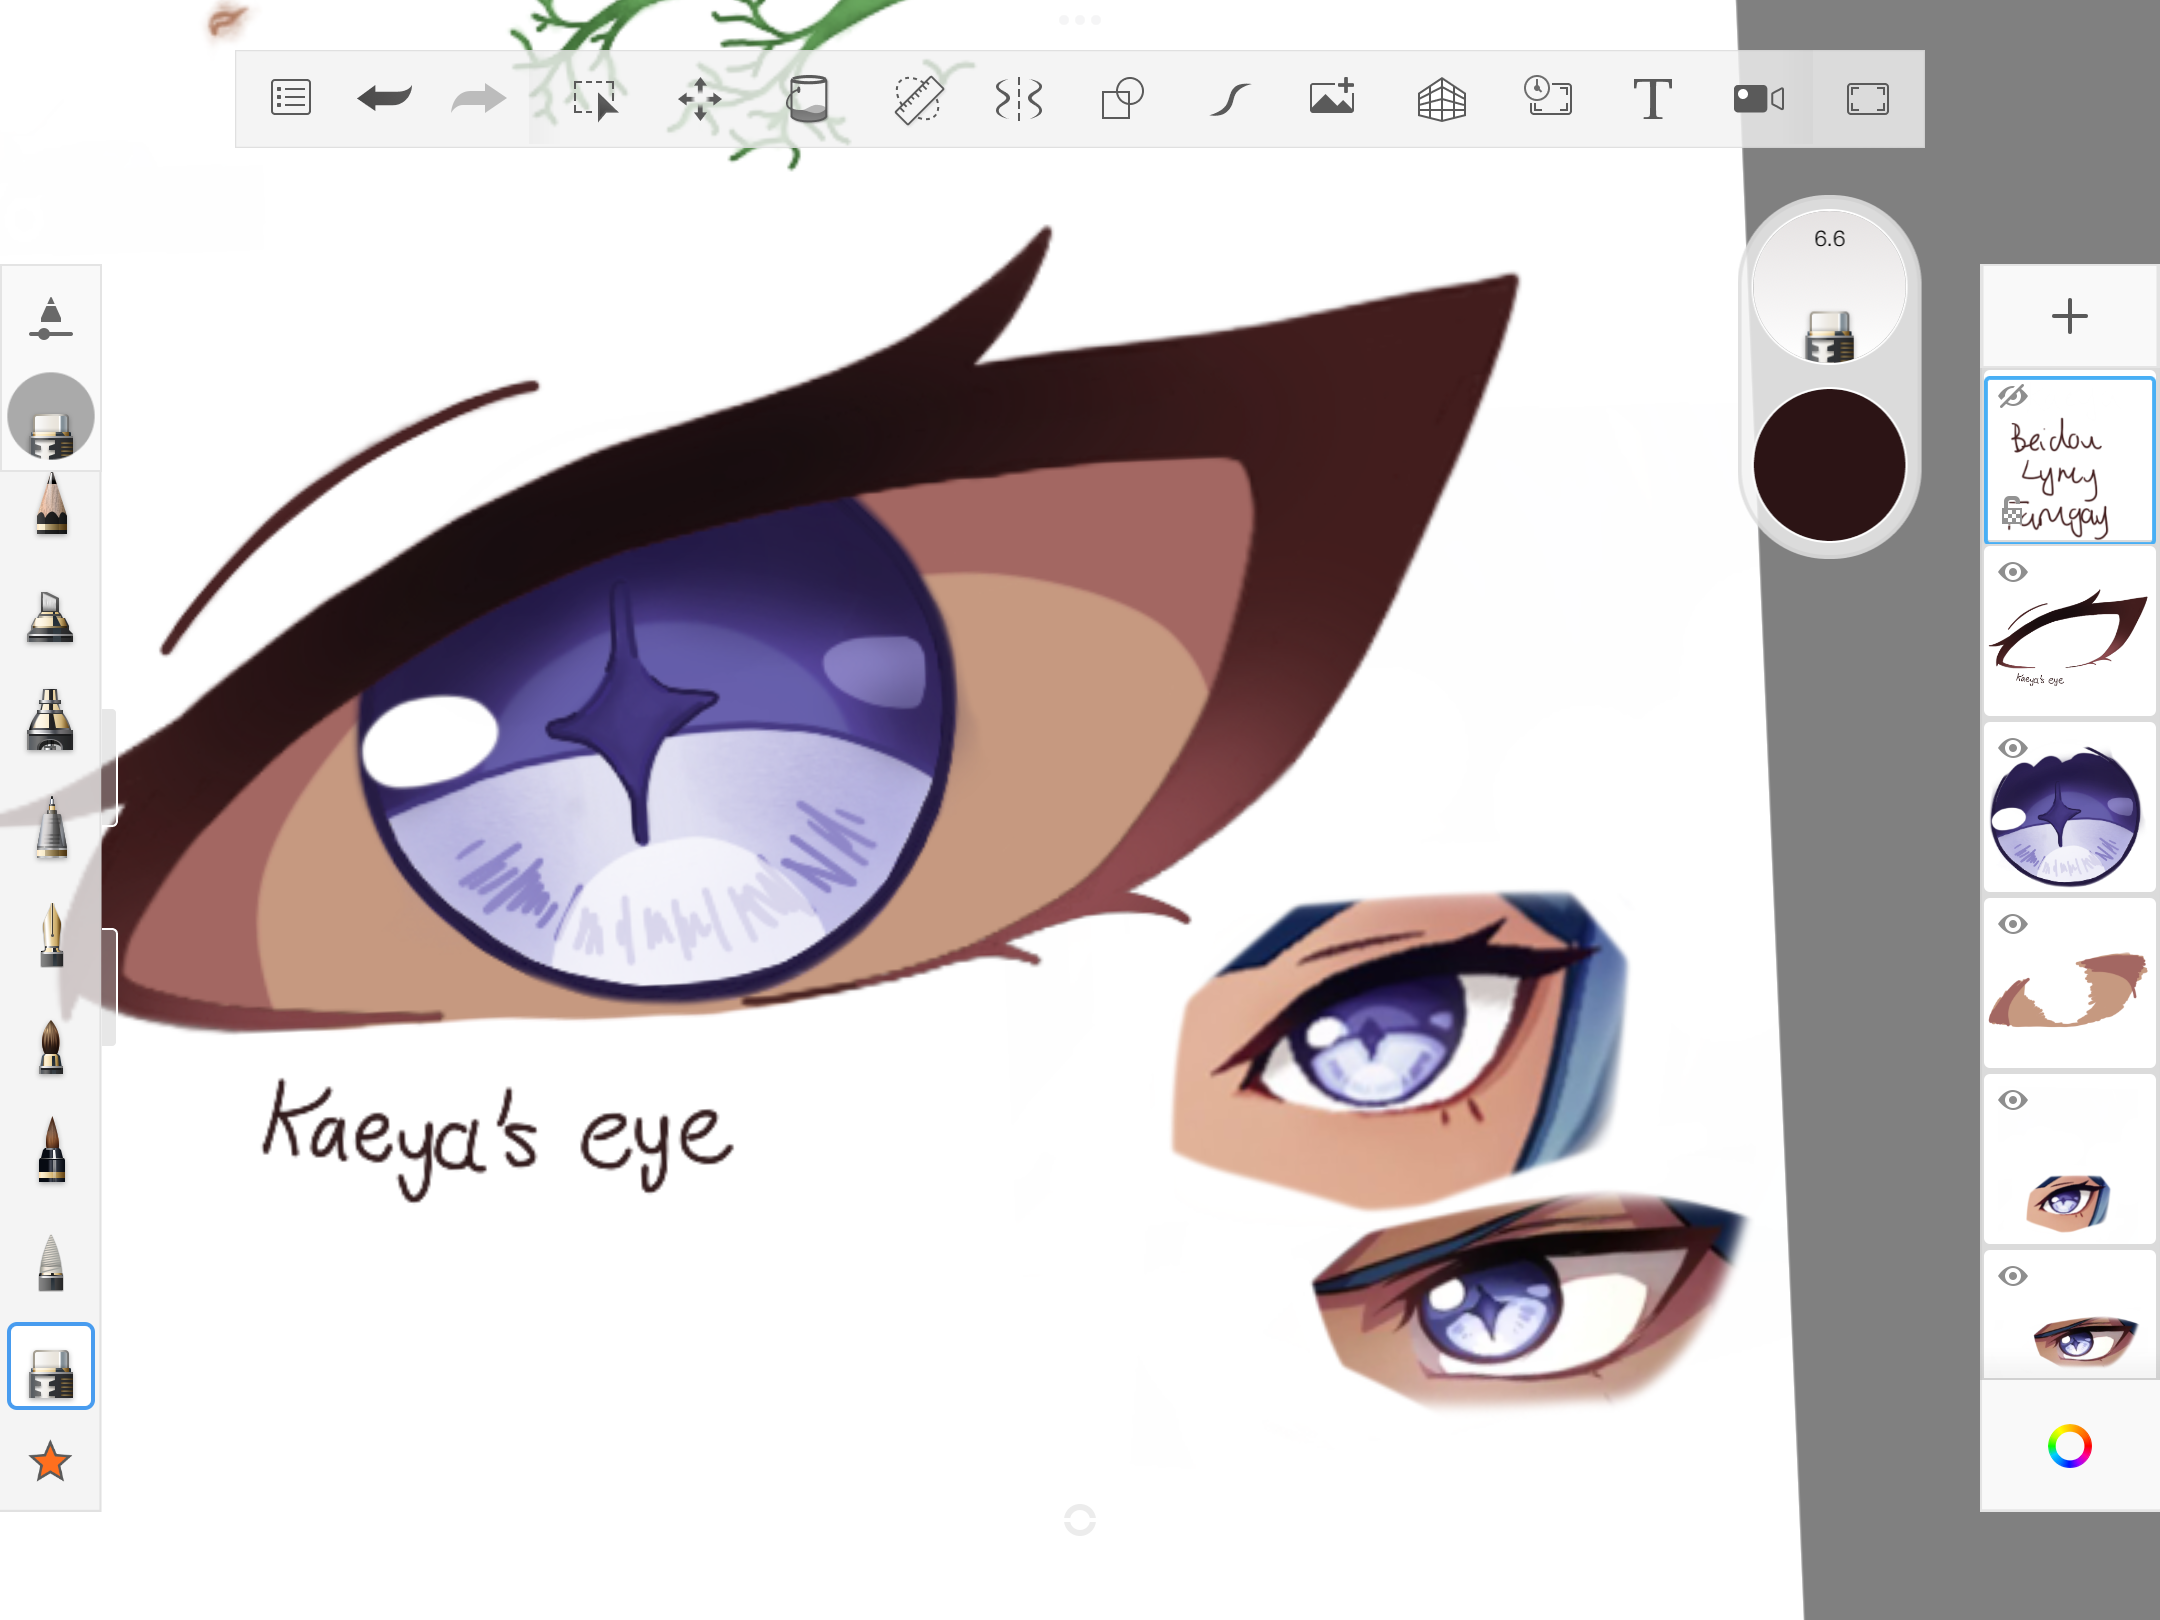This screenshot has width=2160, height=1620.
Task: Select the skin tone layer thumbnail
Action: point(2069,984)
